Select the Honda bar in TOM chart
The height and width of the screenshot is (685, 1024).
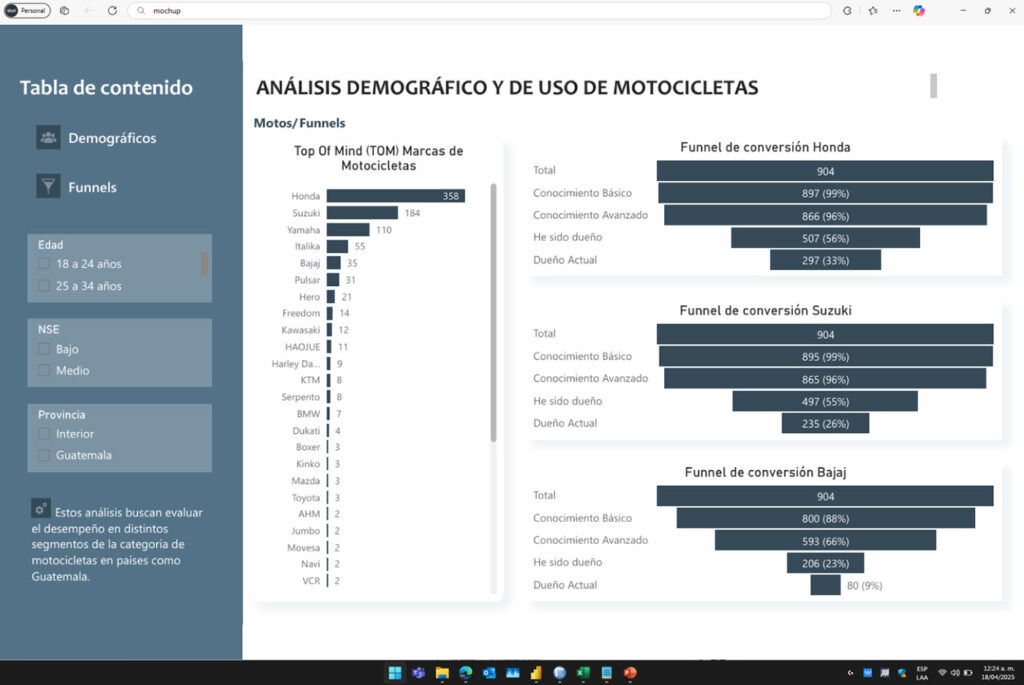pyautogui.click(x=395, y=196)
